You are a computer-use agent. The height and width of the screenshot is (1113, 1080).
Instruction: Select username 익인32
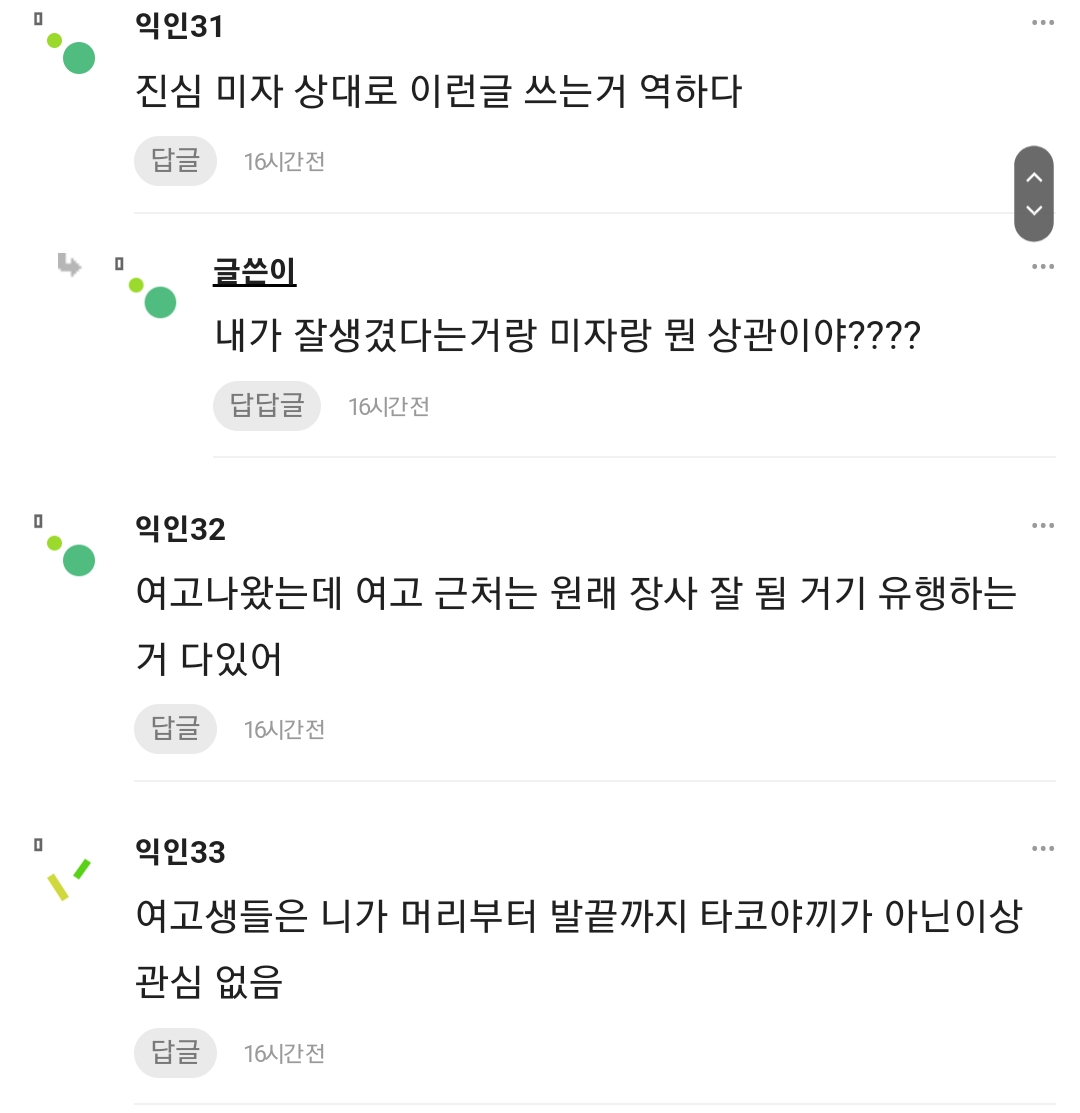tap(180, 529)
